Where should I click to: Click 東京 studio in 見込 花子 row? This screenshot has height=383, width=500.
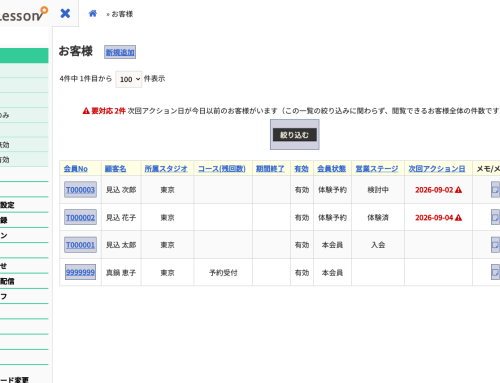pyautogui.click(x=167, y=217)
